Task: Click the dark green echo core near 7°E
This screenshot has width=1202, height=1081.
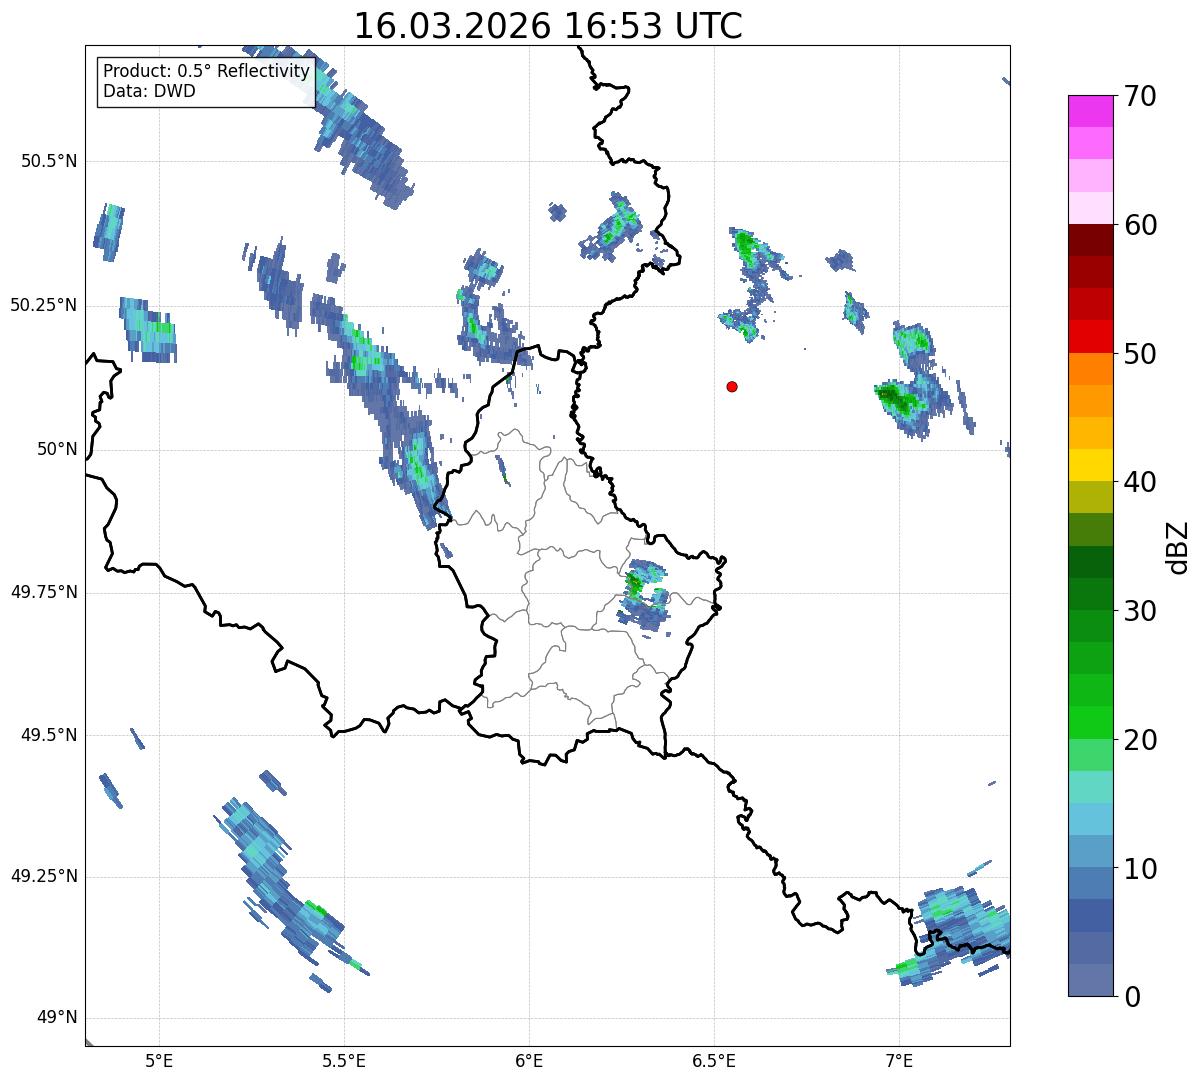Action: (x=899, y=399)
